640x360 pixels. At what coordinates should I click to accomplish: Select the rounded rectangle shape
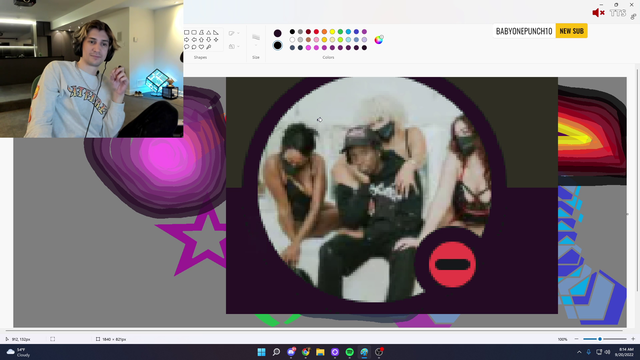194,32
